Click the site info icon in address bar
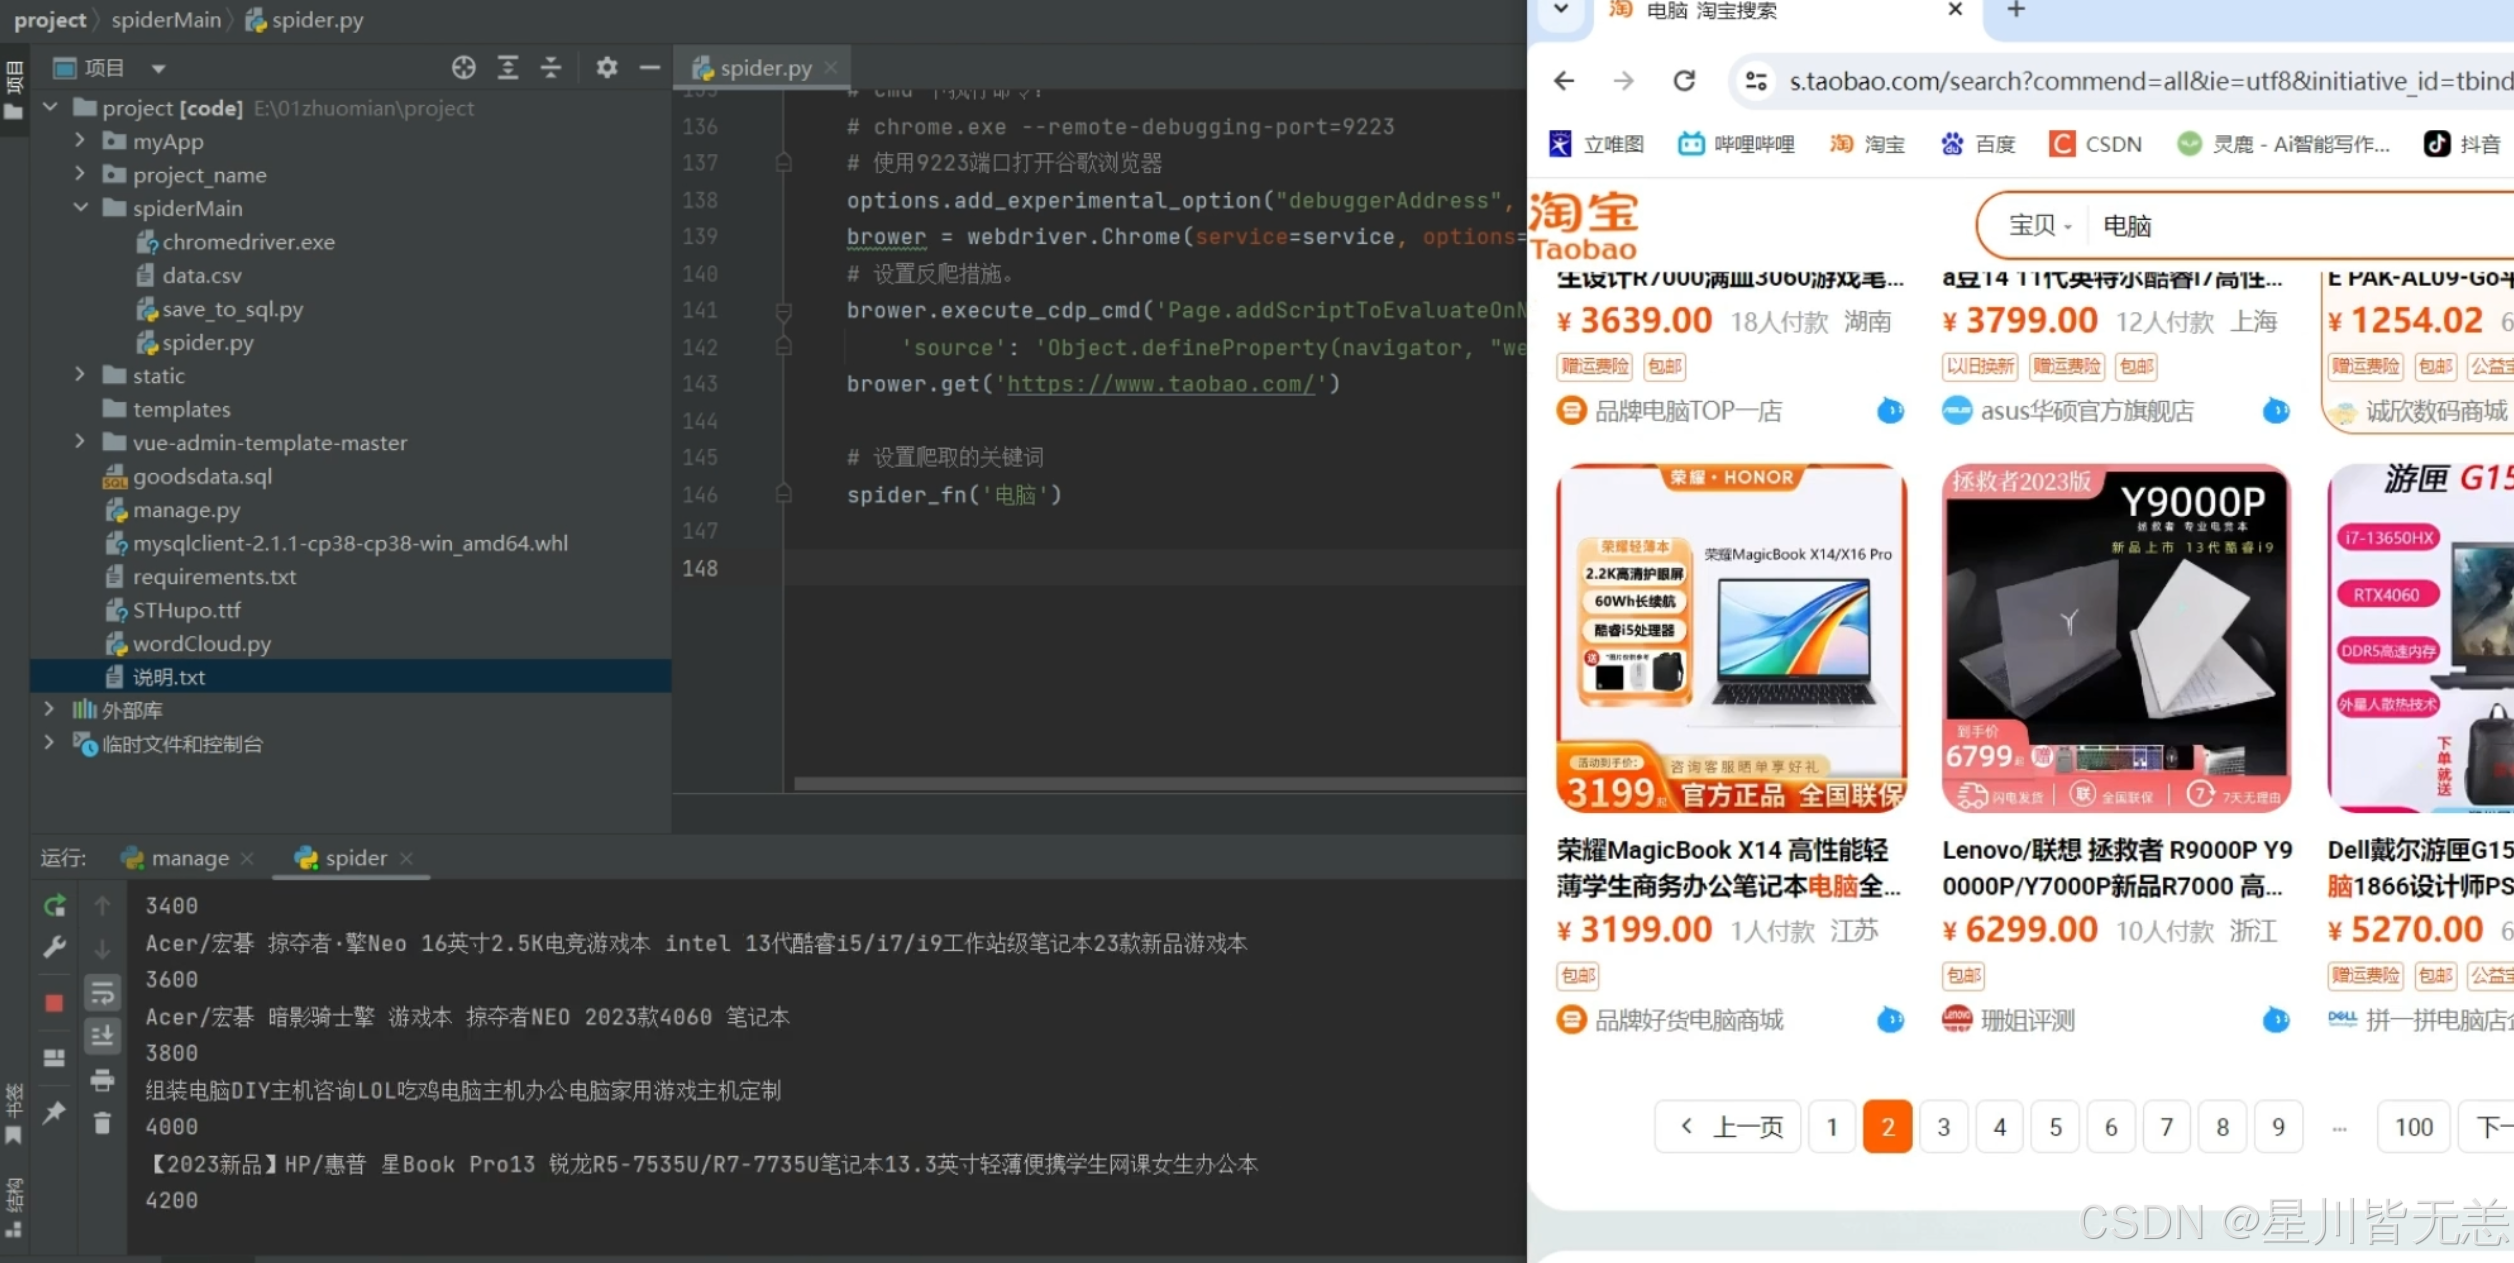 click(1756, 81)
